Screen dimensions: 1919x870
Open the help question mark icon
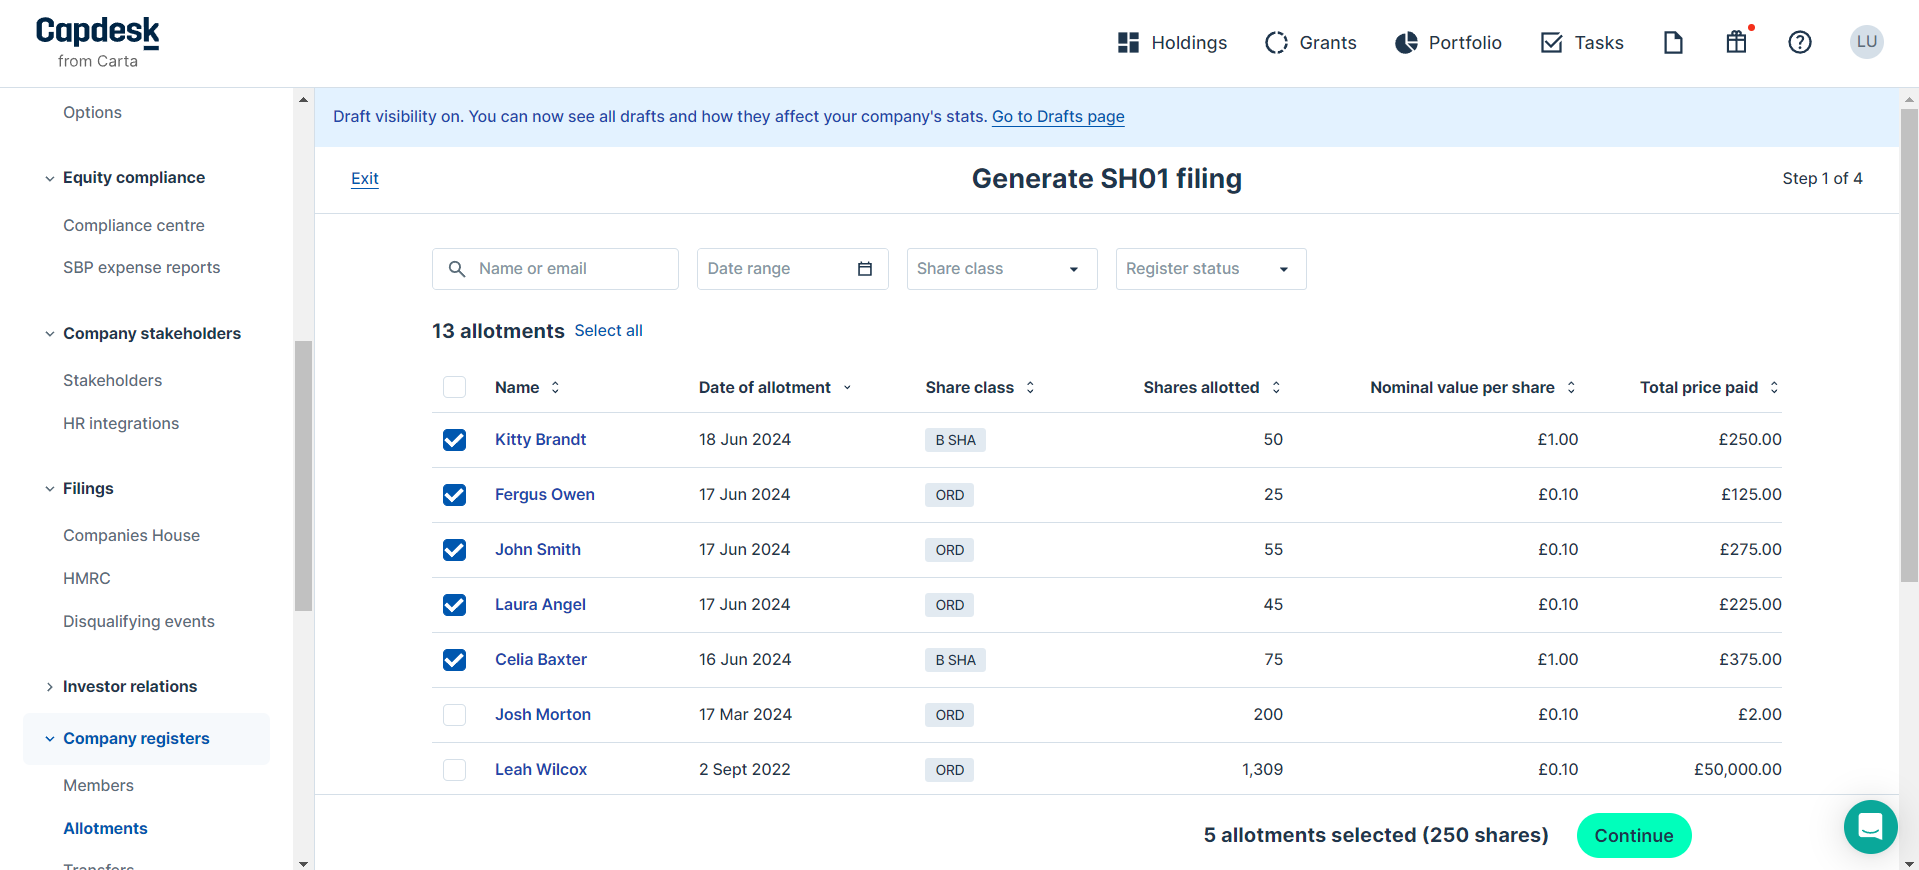point(1799,42)
